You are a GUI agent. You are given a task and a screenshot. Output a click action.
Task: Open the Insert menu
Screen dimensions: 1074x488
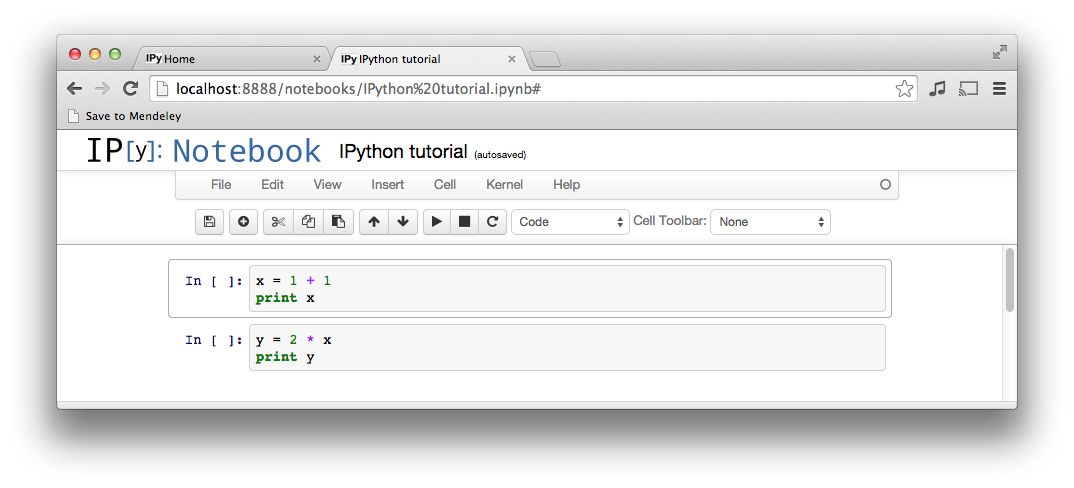388,185
